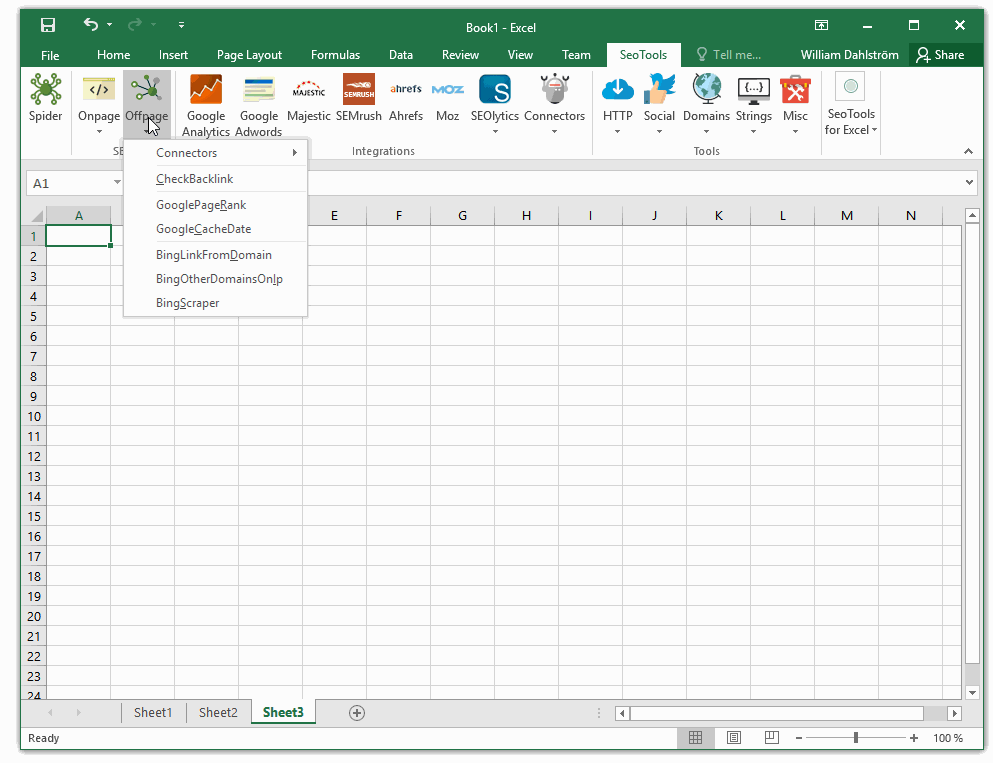This screenshot has height=763, width=993.
Task: Open the Undo history dropdown arrow
Action: coord(110,25)
